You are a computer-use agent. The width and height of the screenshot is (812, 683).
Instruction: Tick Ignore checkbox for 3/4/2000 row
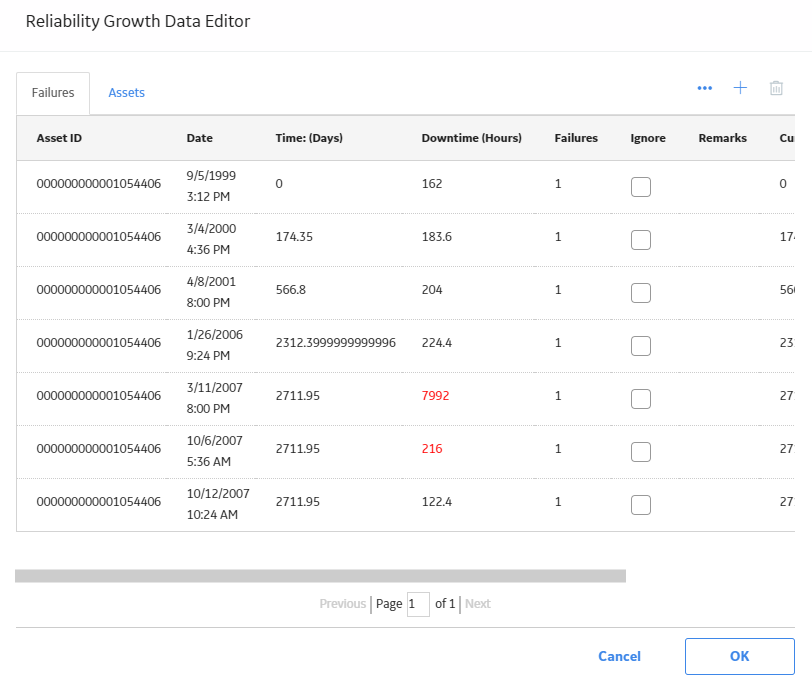641,240
